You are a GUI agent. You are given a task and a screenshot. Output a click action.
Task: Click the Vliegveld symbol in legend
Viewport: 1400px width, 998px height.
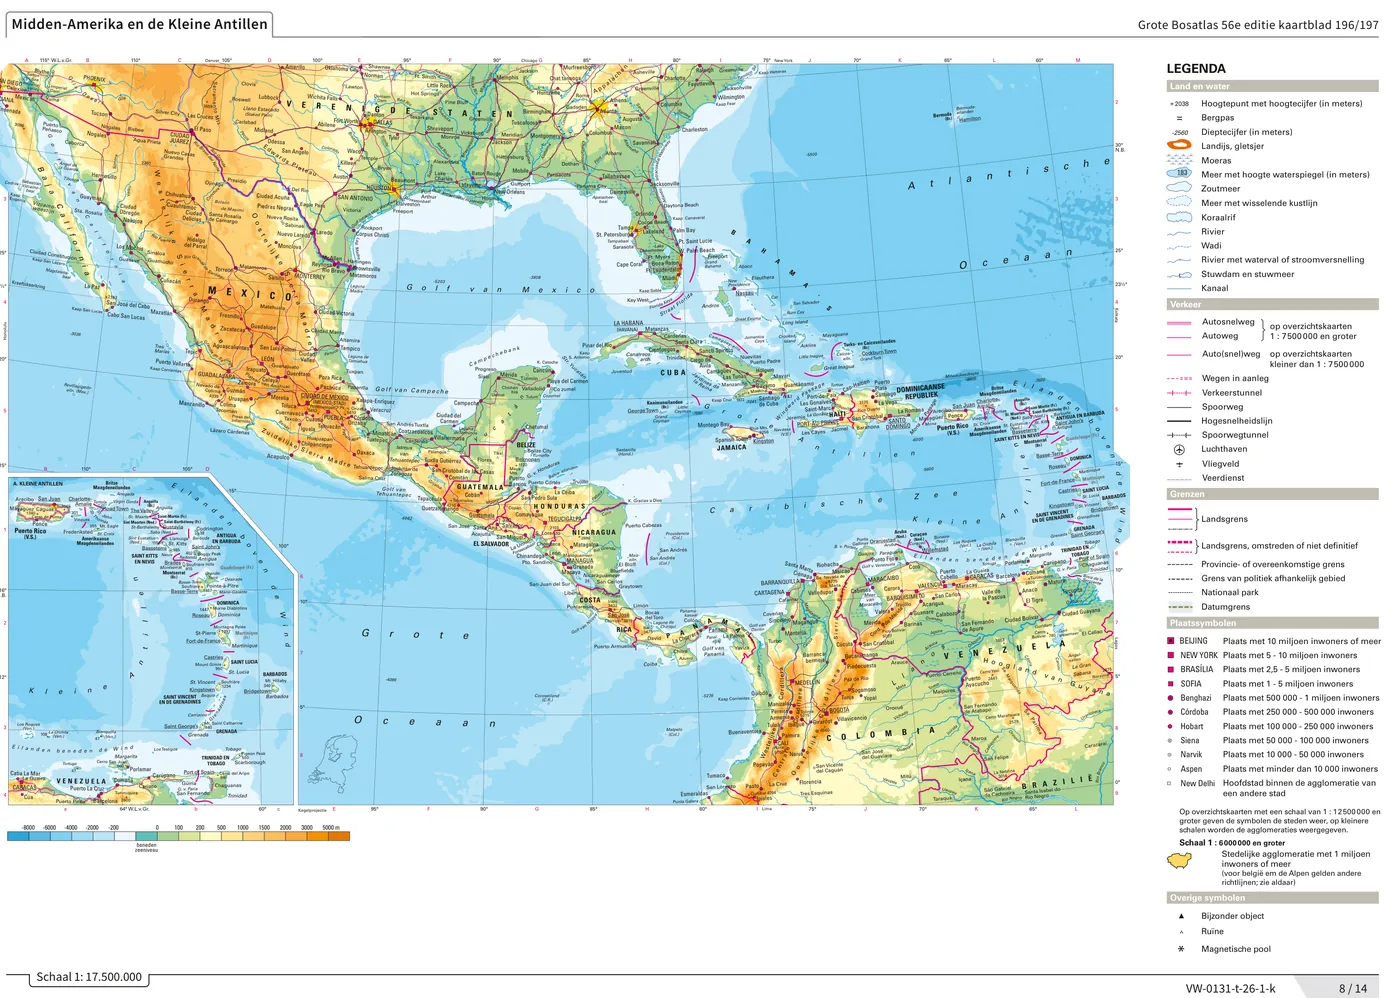(1179, 464)
